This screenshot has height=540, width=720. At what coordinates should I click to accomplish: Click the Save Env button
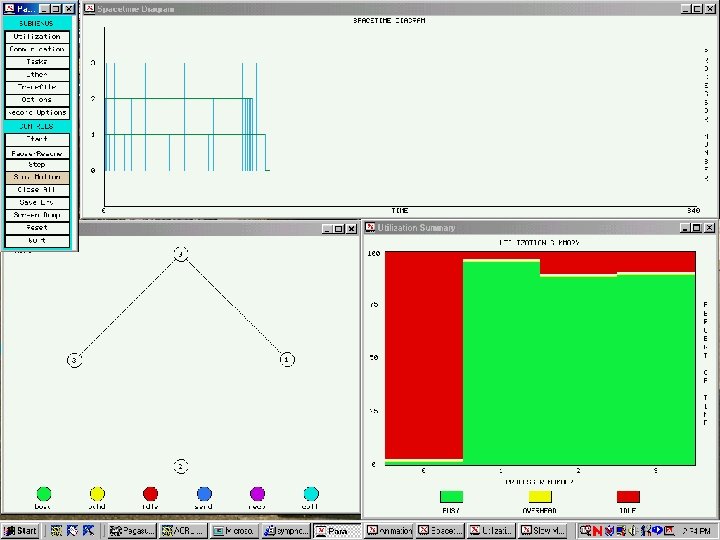pyautogui.click(x=37, y=202)
